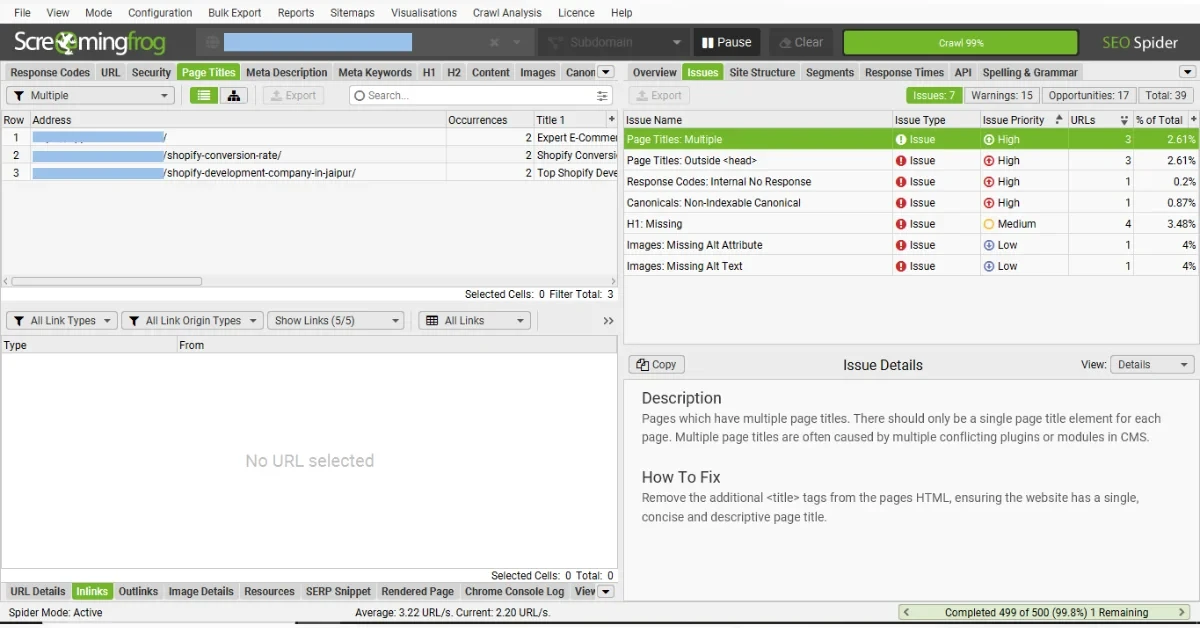Image resolution: width=1200 pixels, height=628 pixels.
Task: Filter by Issues: 7
Action: click(x=933, y=96)
